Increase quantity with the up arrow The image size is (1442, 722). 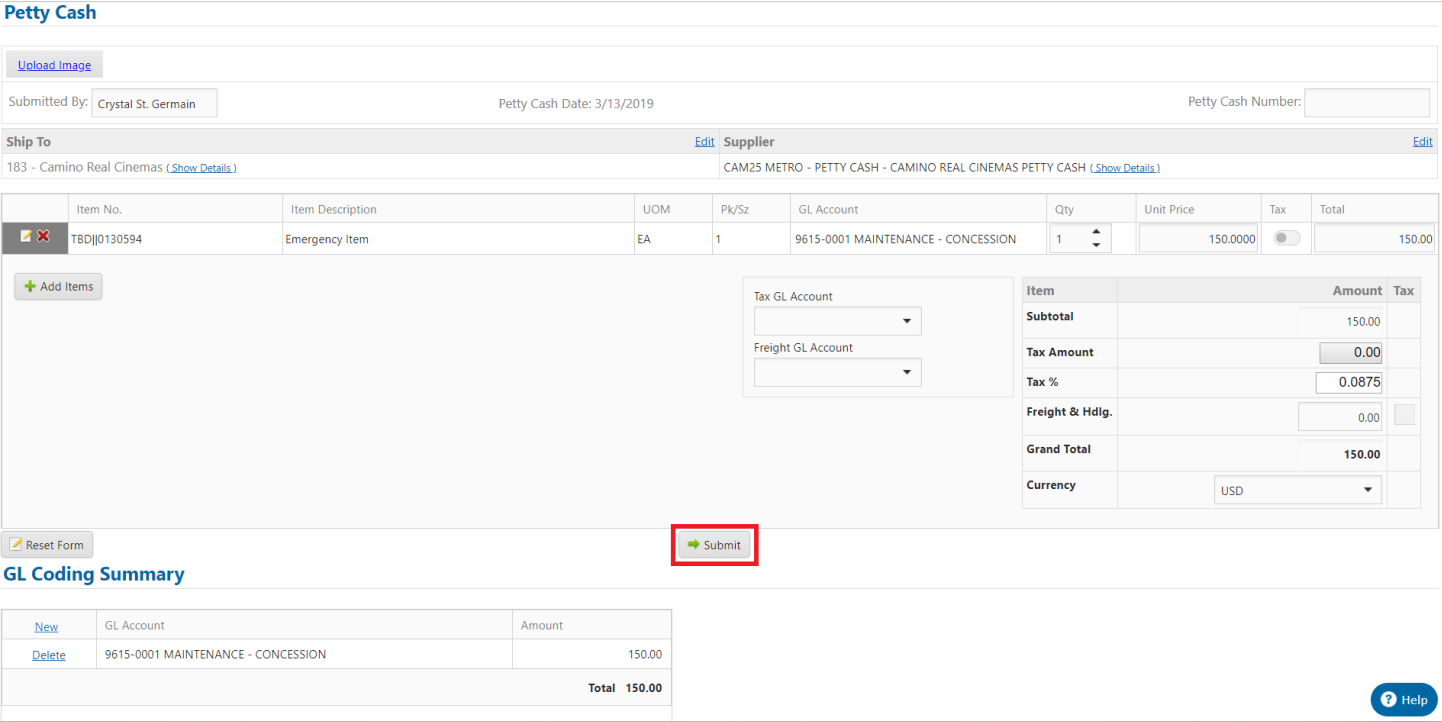point(1096,232)
